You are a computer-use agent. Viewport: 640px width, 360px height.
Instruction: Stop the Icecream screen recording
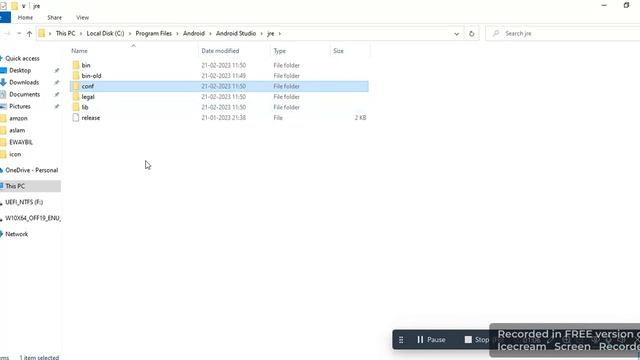tap(477, 340)
